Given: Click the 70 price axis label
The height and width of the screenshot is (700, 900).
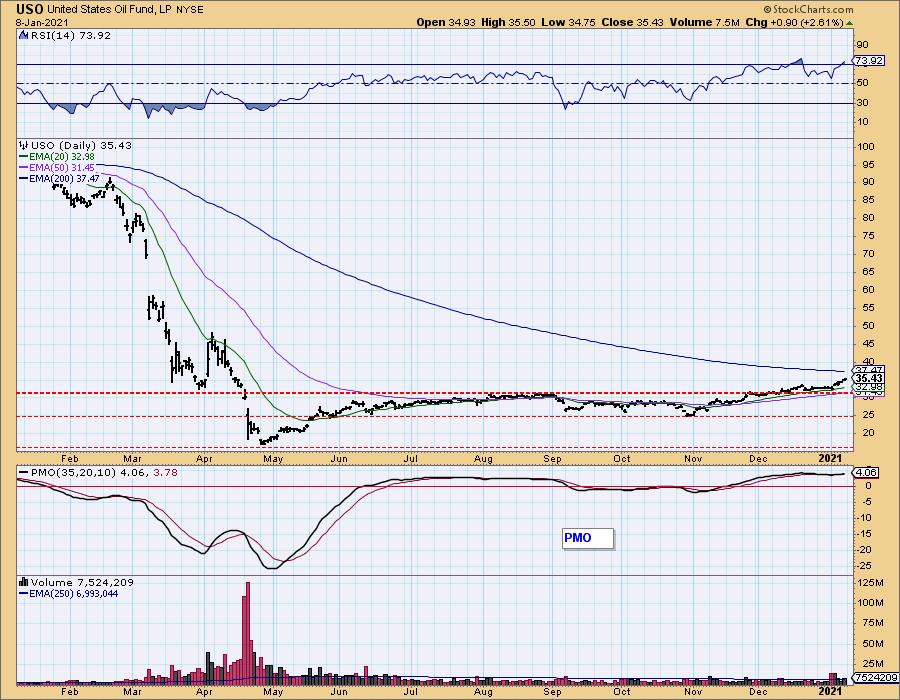Looking at the screenshot, I should tap(868, 254).
